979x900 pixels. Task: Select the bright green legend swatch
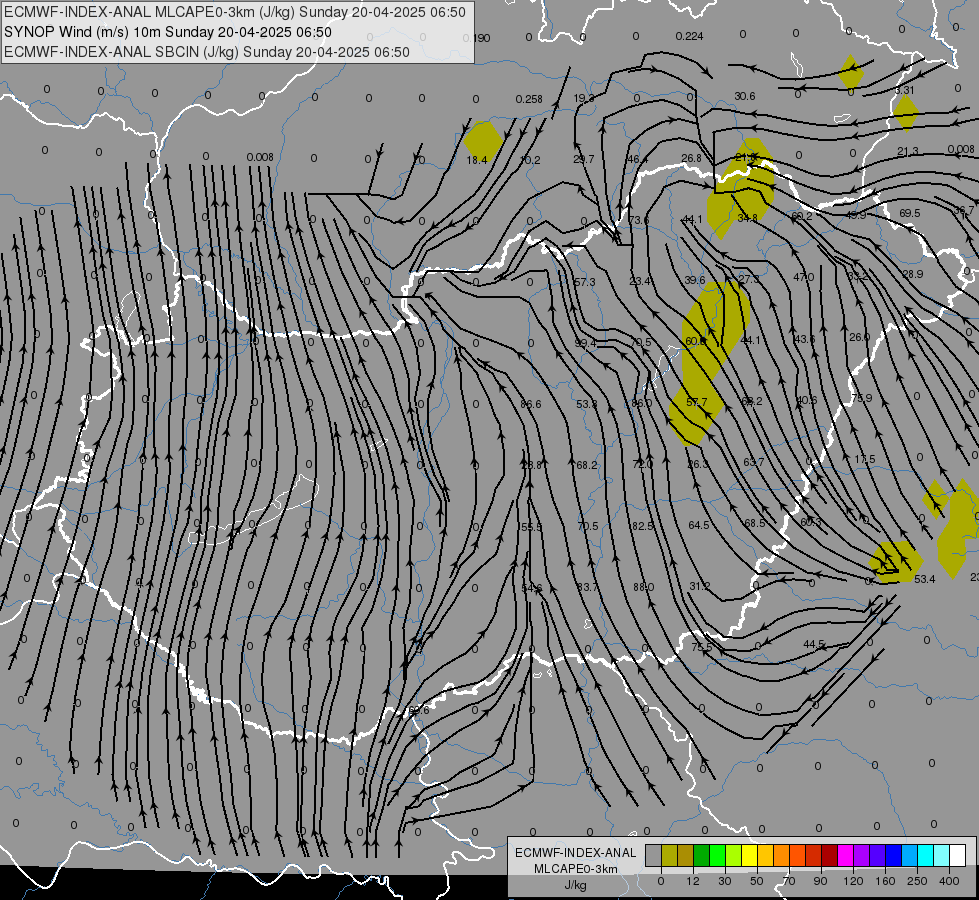[717, 855]
